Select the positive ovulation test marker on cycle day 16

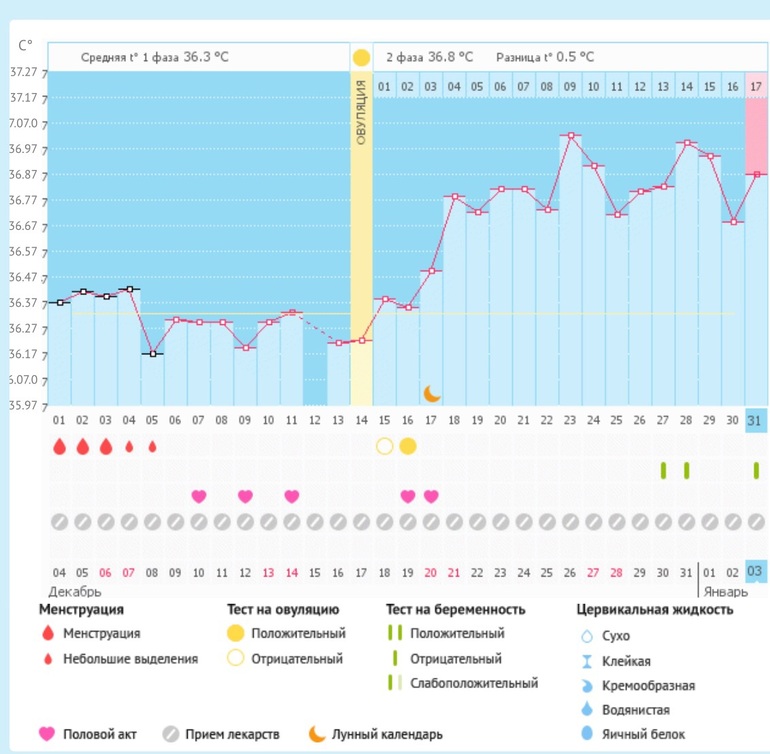[x=407, y=446]
